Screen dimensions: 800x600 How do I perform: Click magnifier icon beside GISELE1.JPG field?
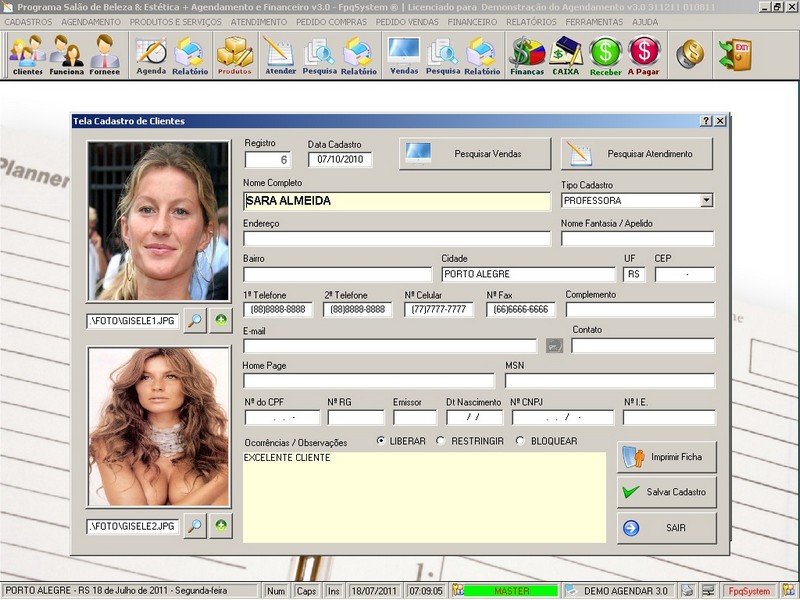[194, 321]
